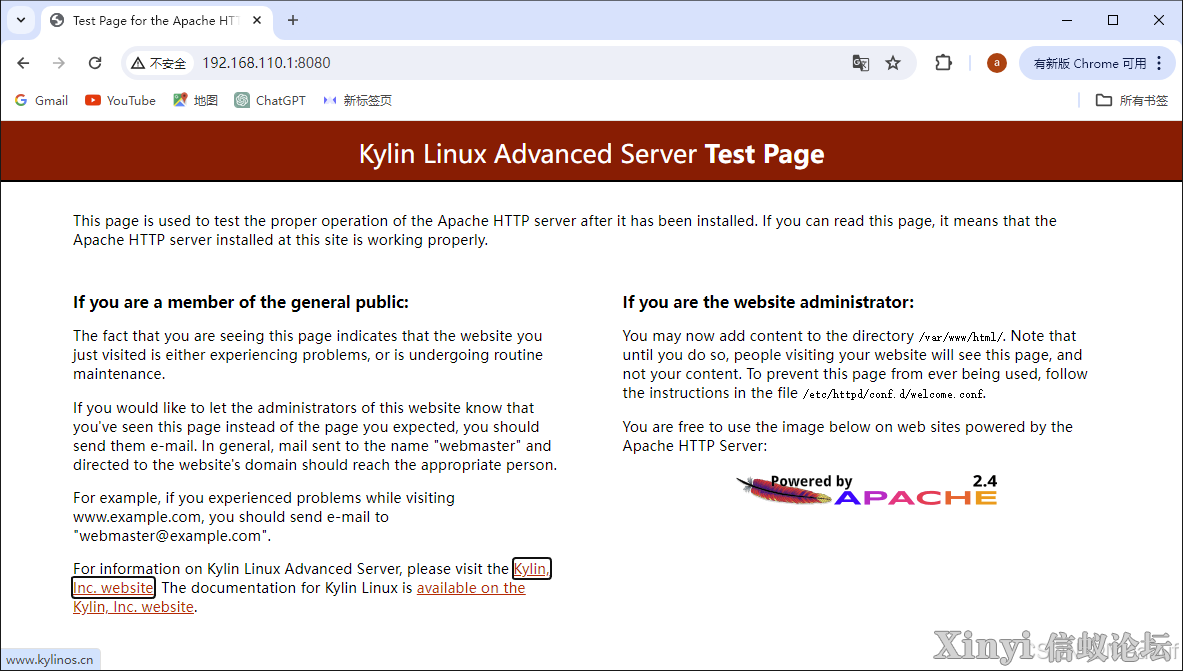This screenshot has height=671, width=1183.
Task: Click the Powered by Apache 2.4 image
Action: 867,489
